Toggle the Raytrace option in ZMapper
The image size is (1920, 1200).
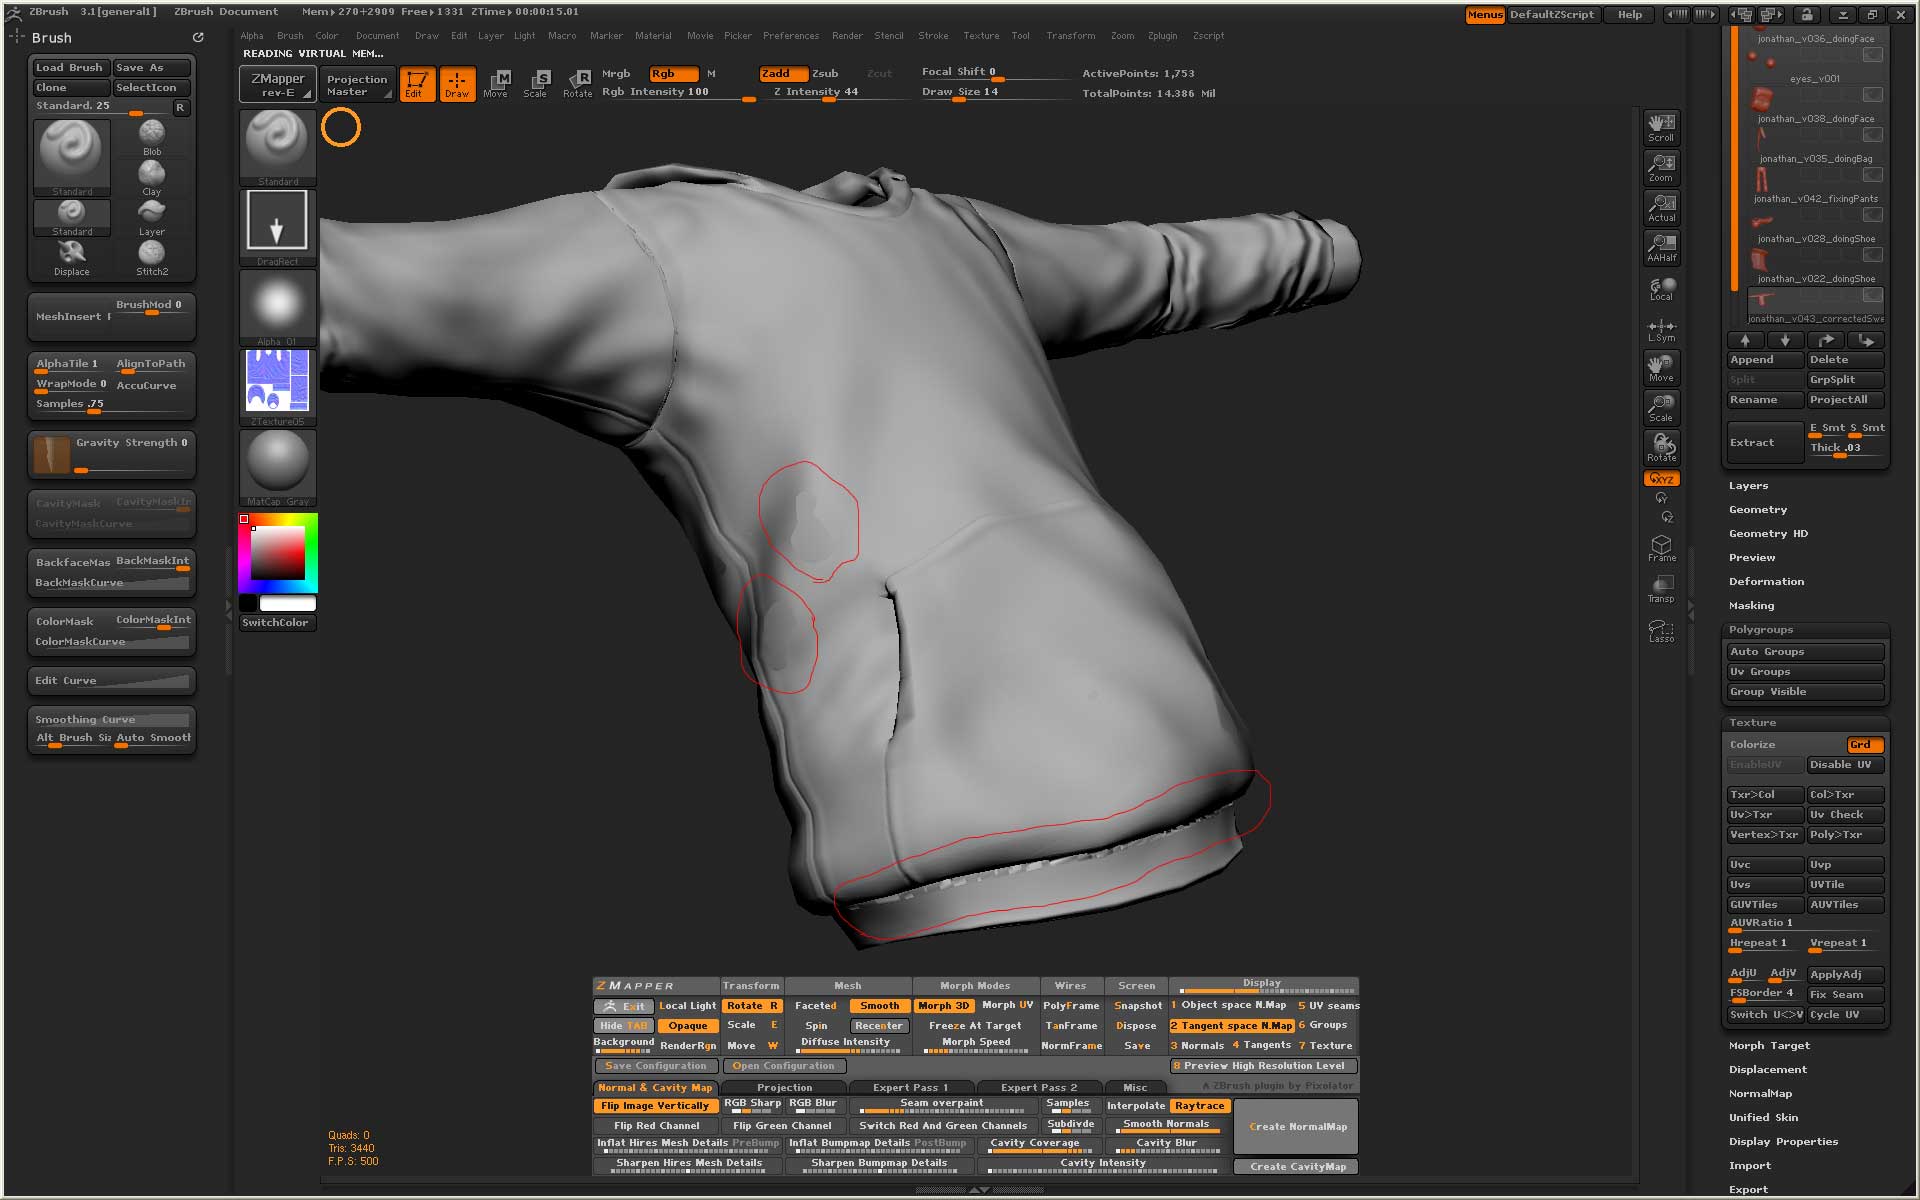(1199, 1106)
